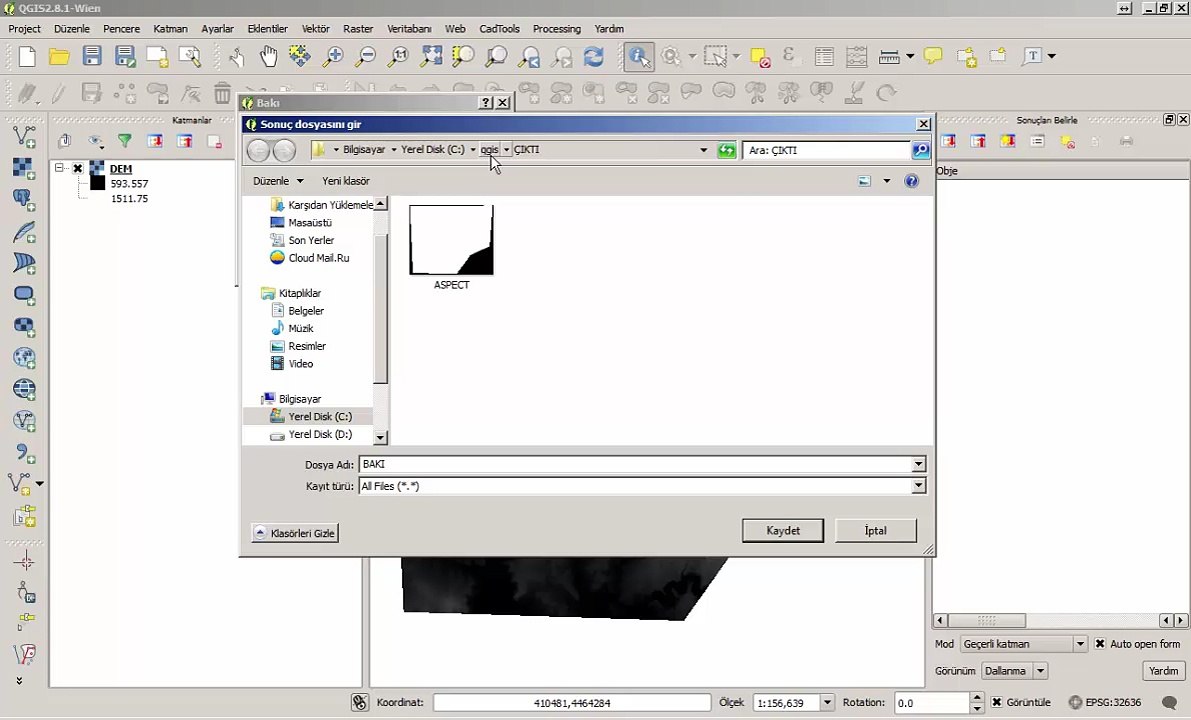Click the Save project icon

pos(92,56)
